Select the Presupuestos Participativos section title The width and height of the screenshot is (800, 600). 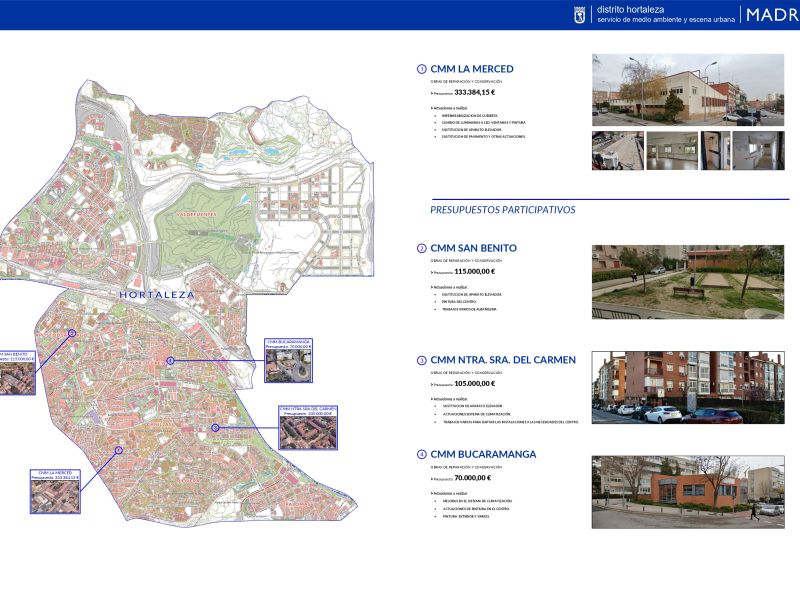(x=503, y=210)
